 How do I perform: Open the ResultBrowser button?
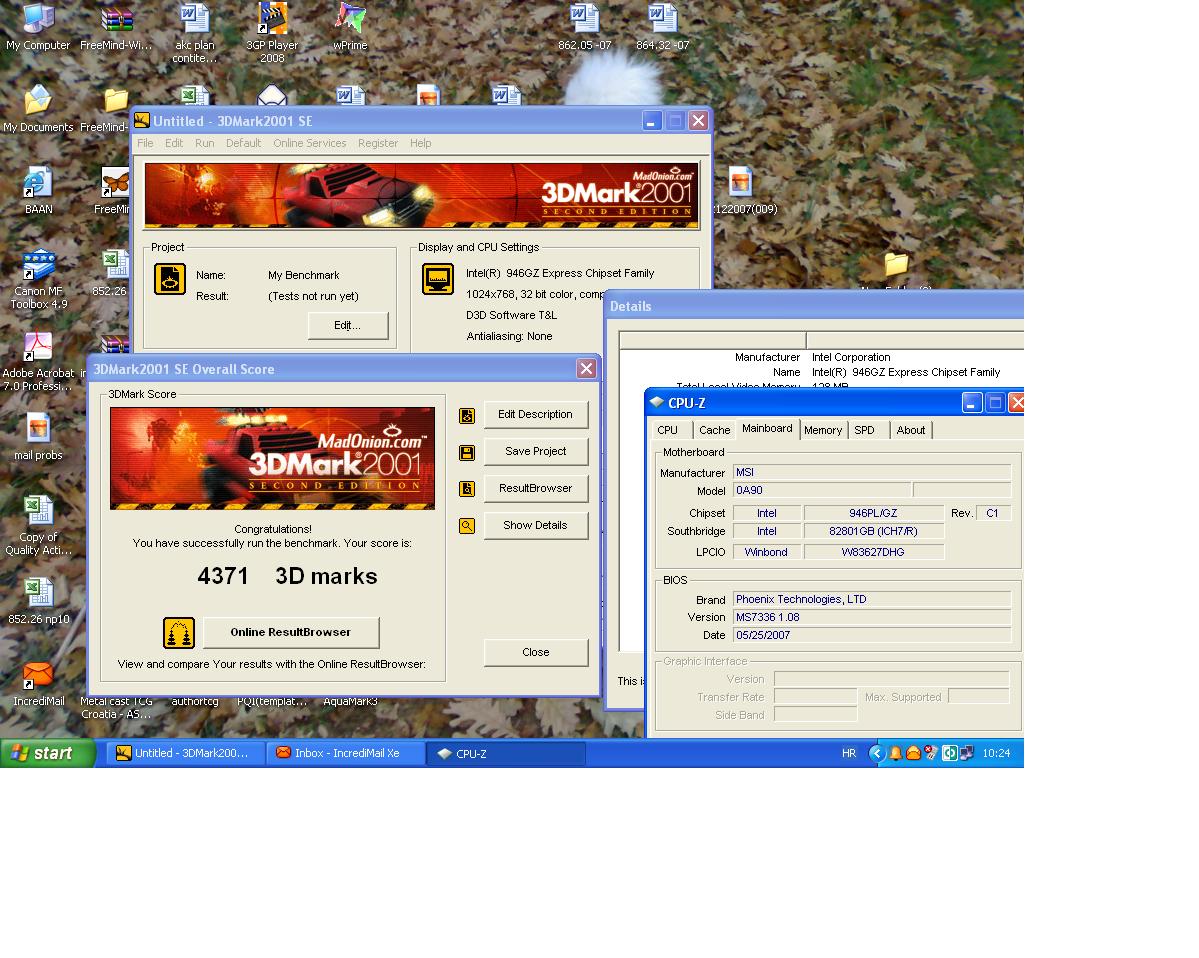point(535,489)
